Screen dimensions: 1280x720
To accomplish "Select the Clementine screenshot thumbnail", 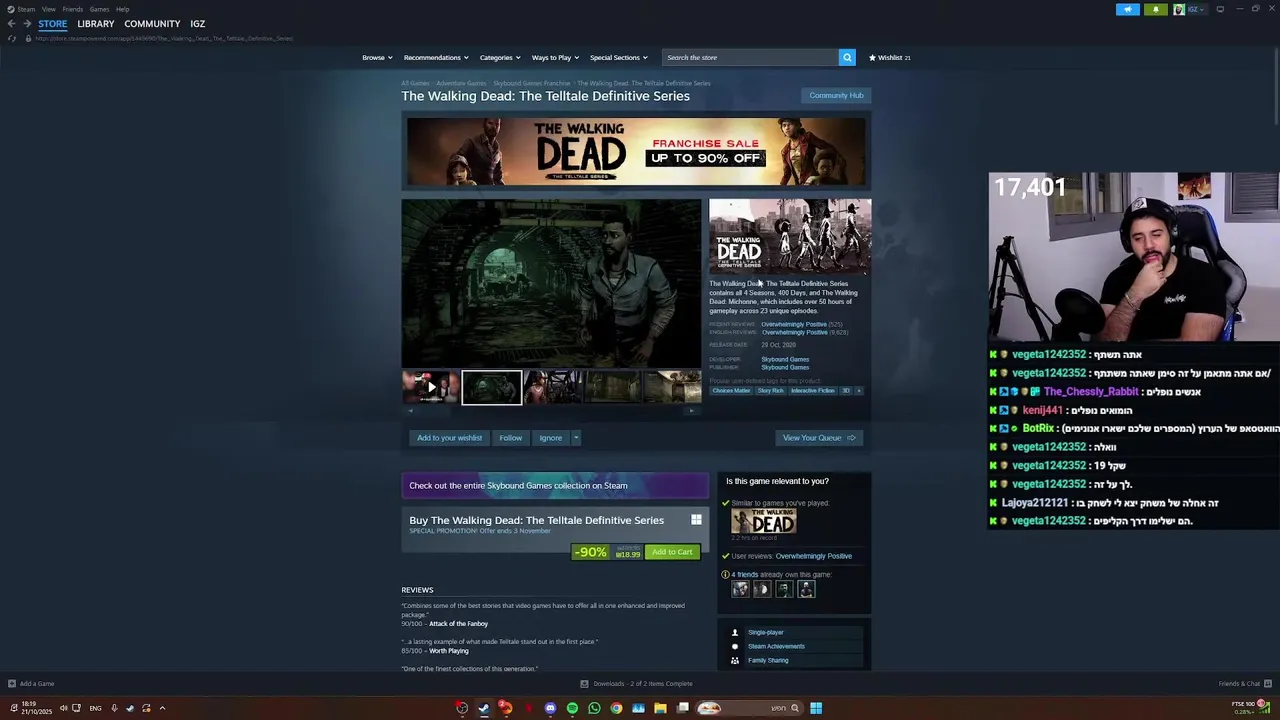I will [553, 387].
